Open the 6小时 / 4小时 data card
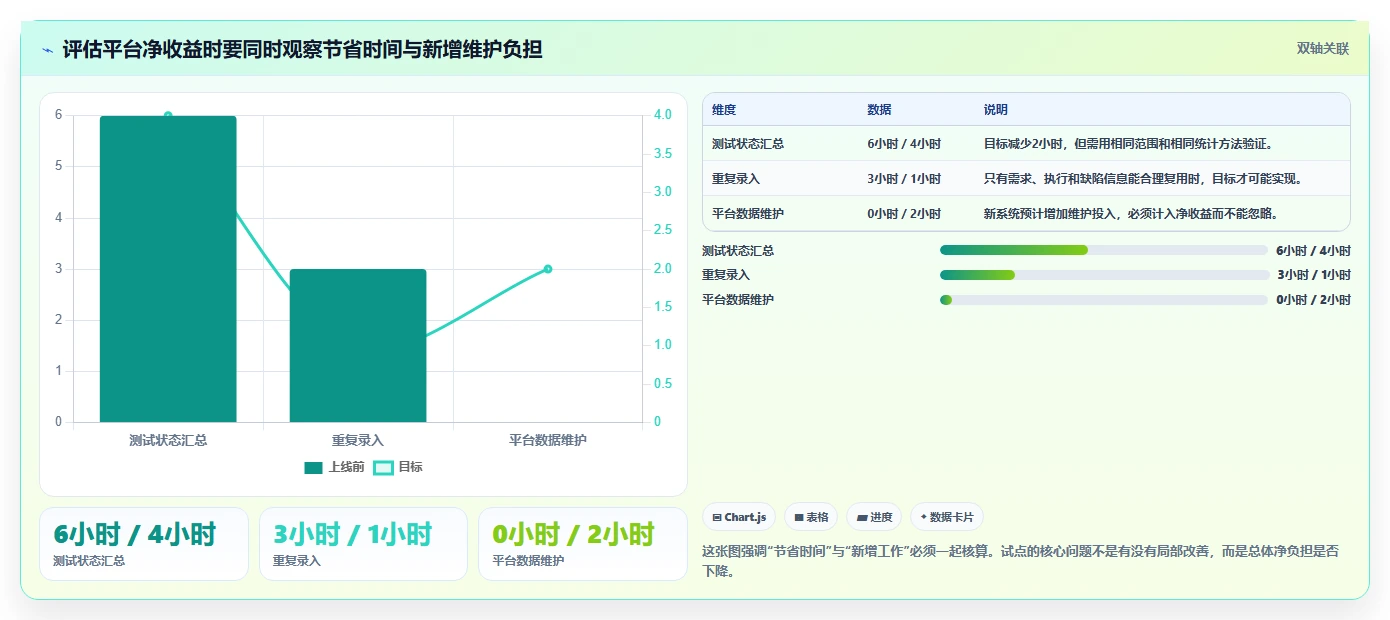Screen dimensions: 1390x620 pyautogui.click(x=144, y=544)
